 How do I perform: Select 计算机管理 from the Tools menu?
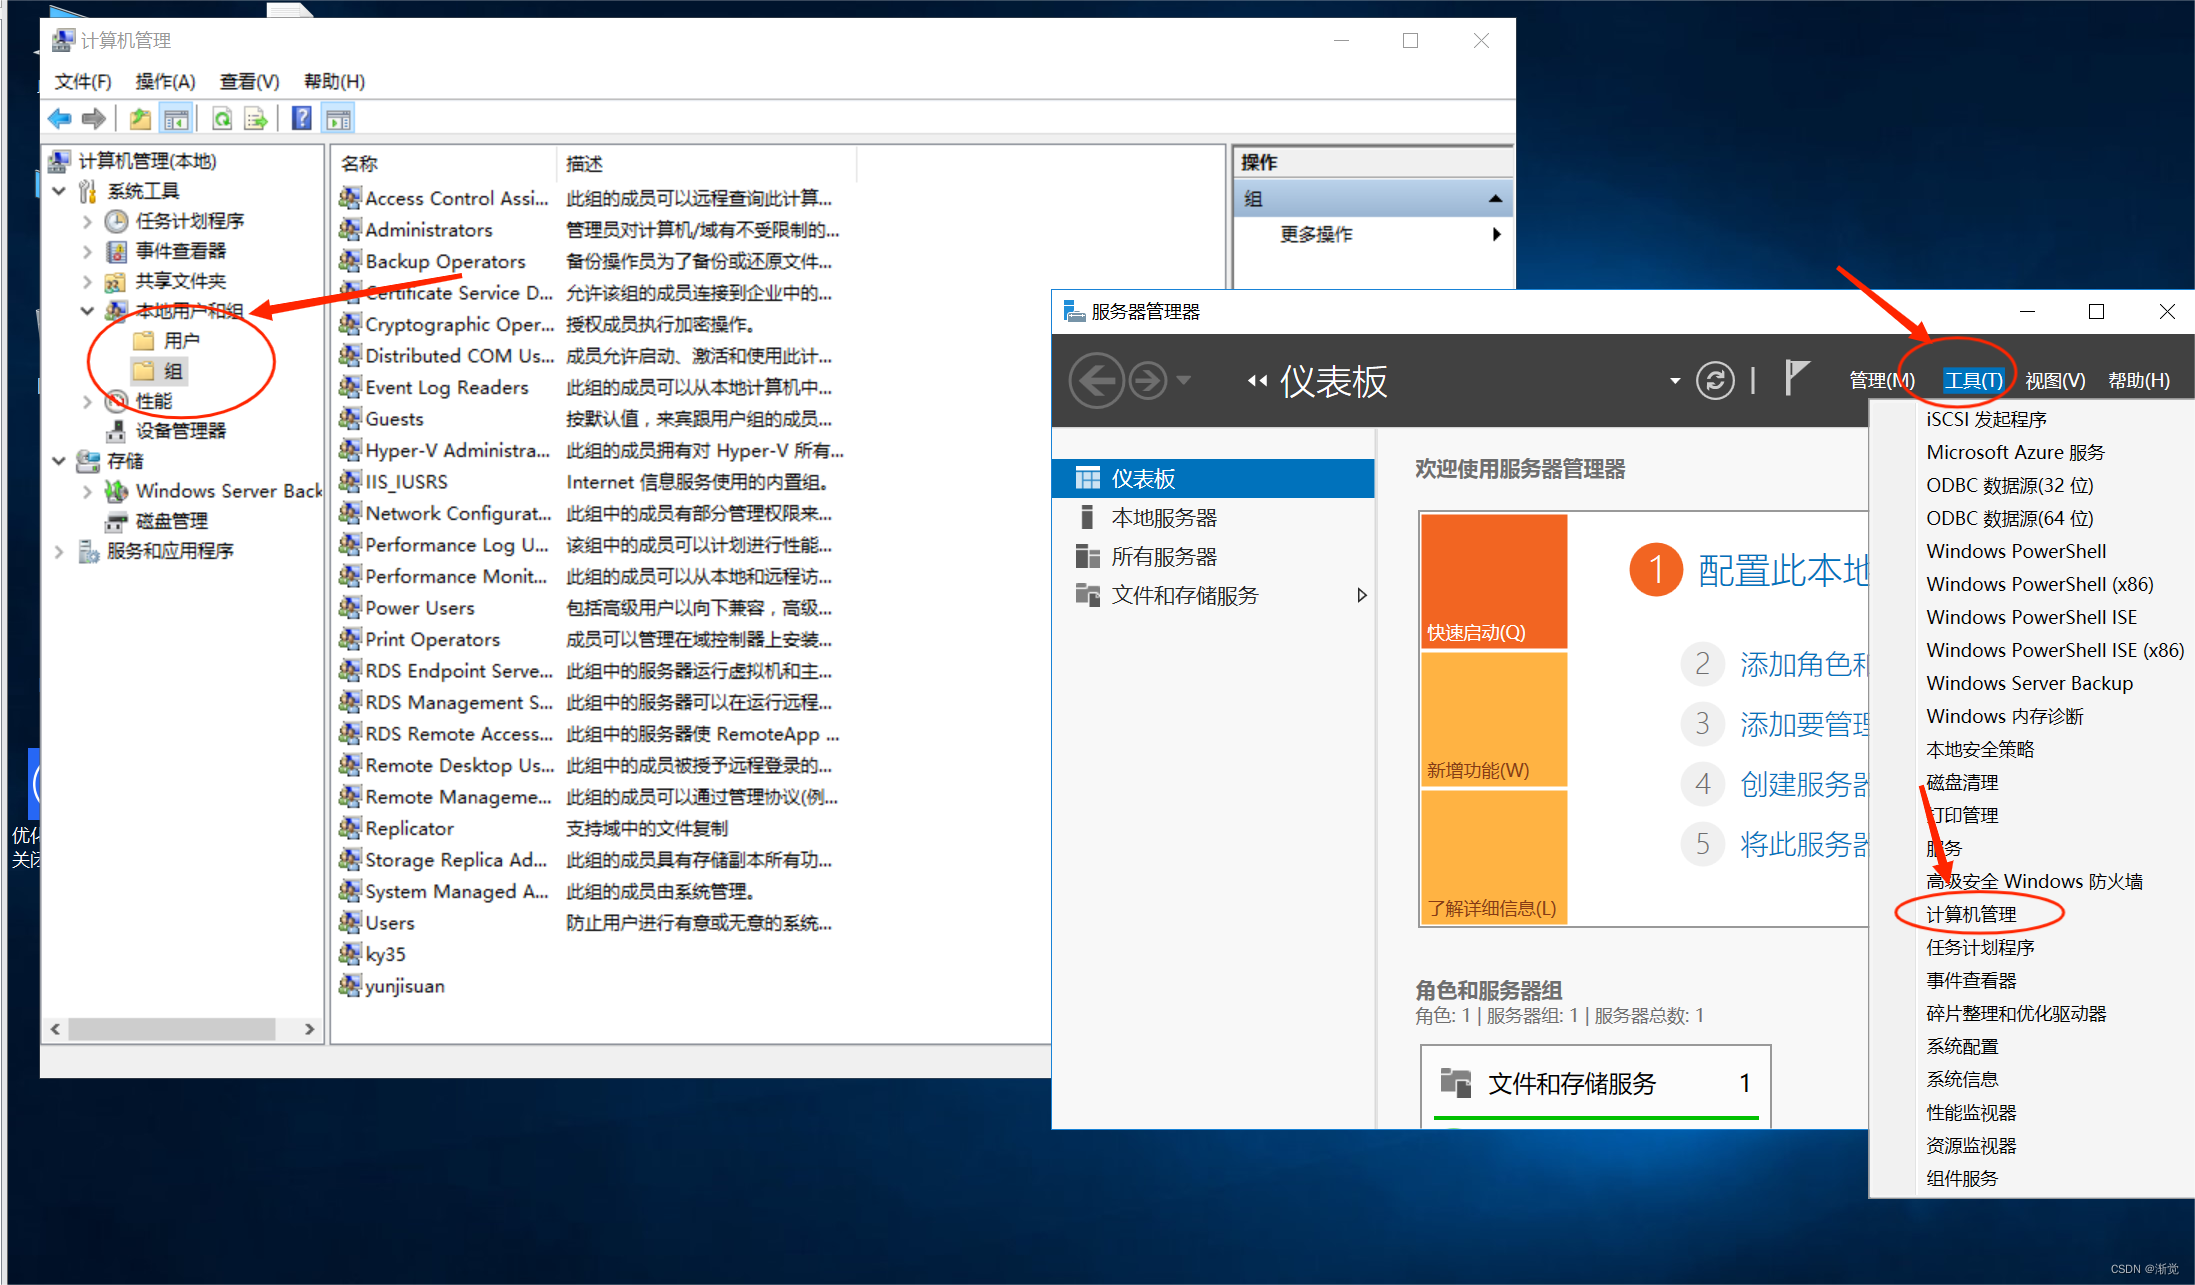[x=1971, y=914]
